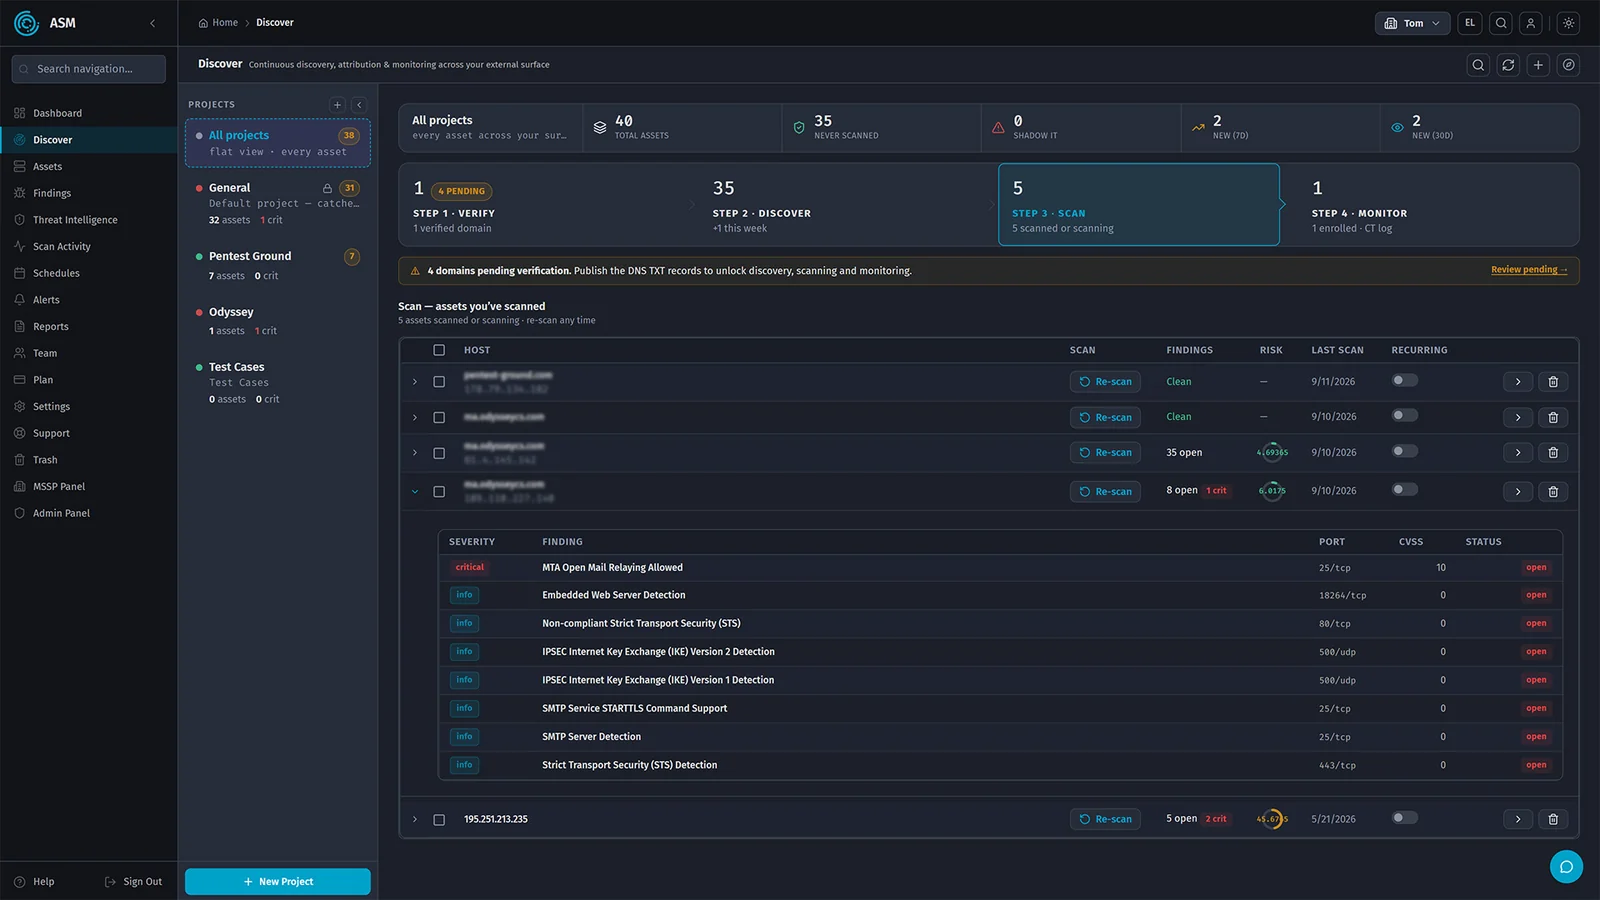Check the checkbox for 9/11/2026 row
The height and width of the screenshot is (900, 1600).
[439, 382]
